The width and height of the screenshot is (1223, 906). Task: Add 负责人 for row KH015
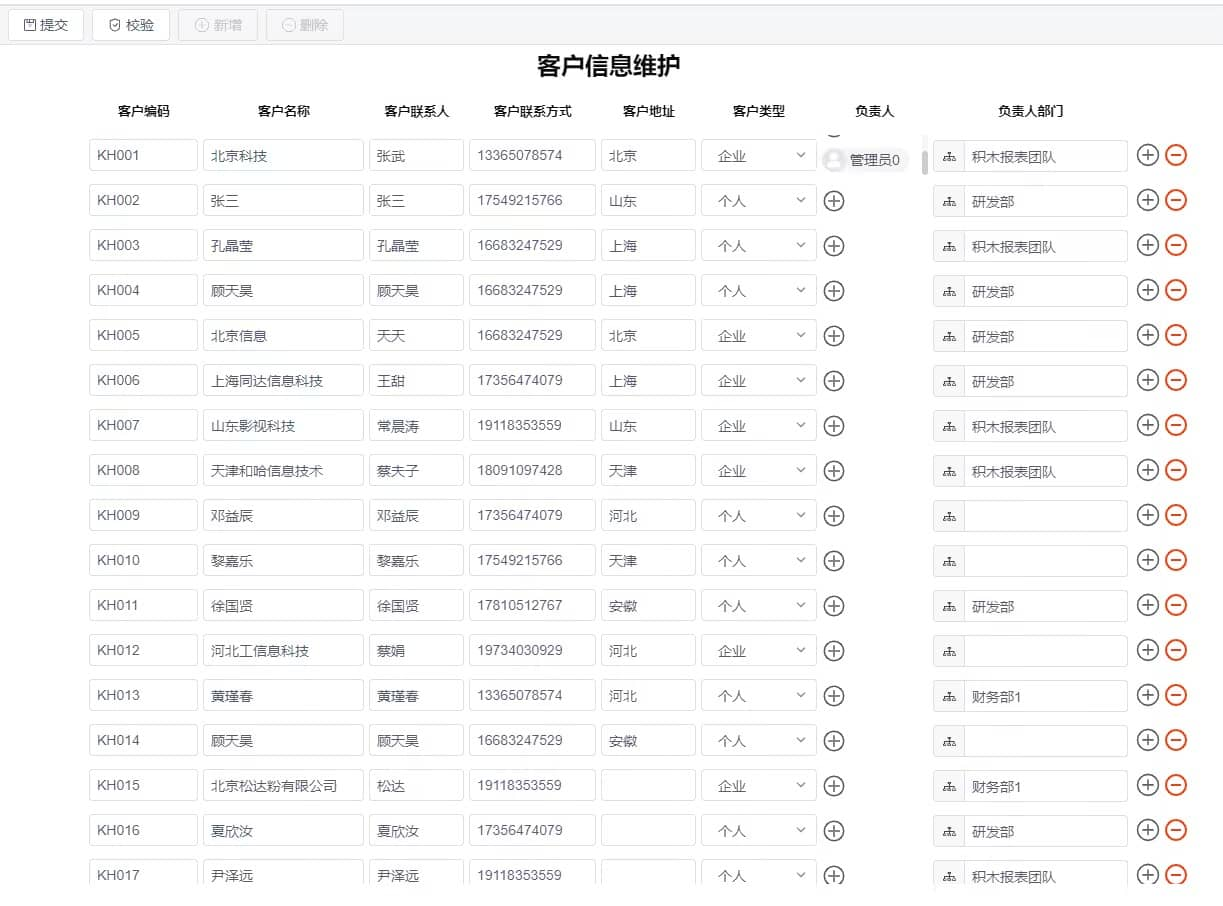point(834,786)
